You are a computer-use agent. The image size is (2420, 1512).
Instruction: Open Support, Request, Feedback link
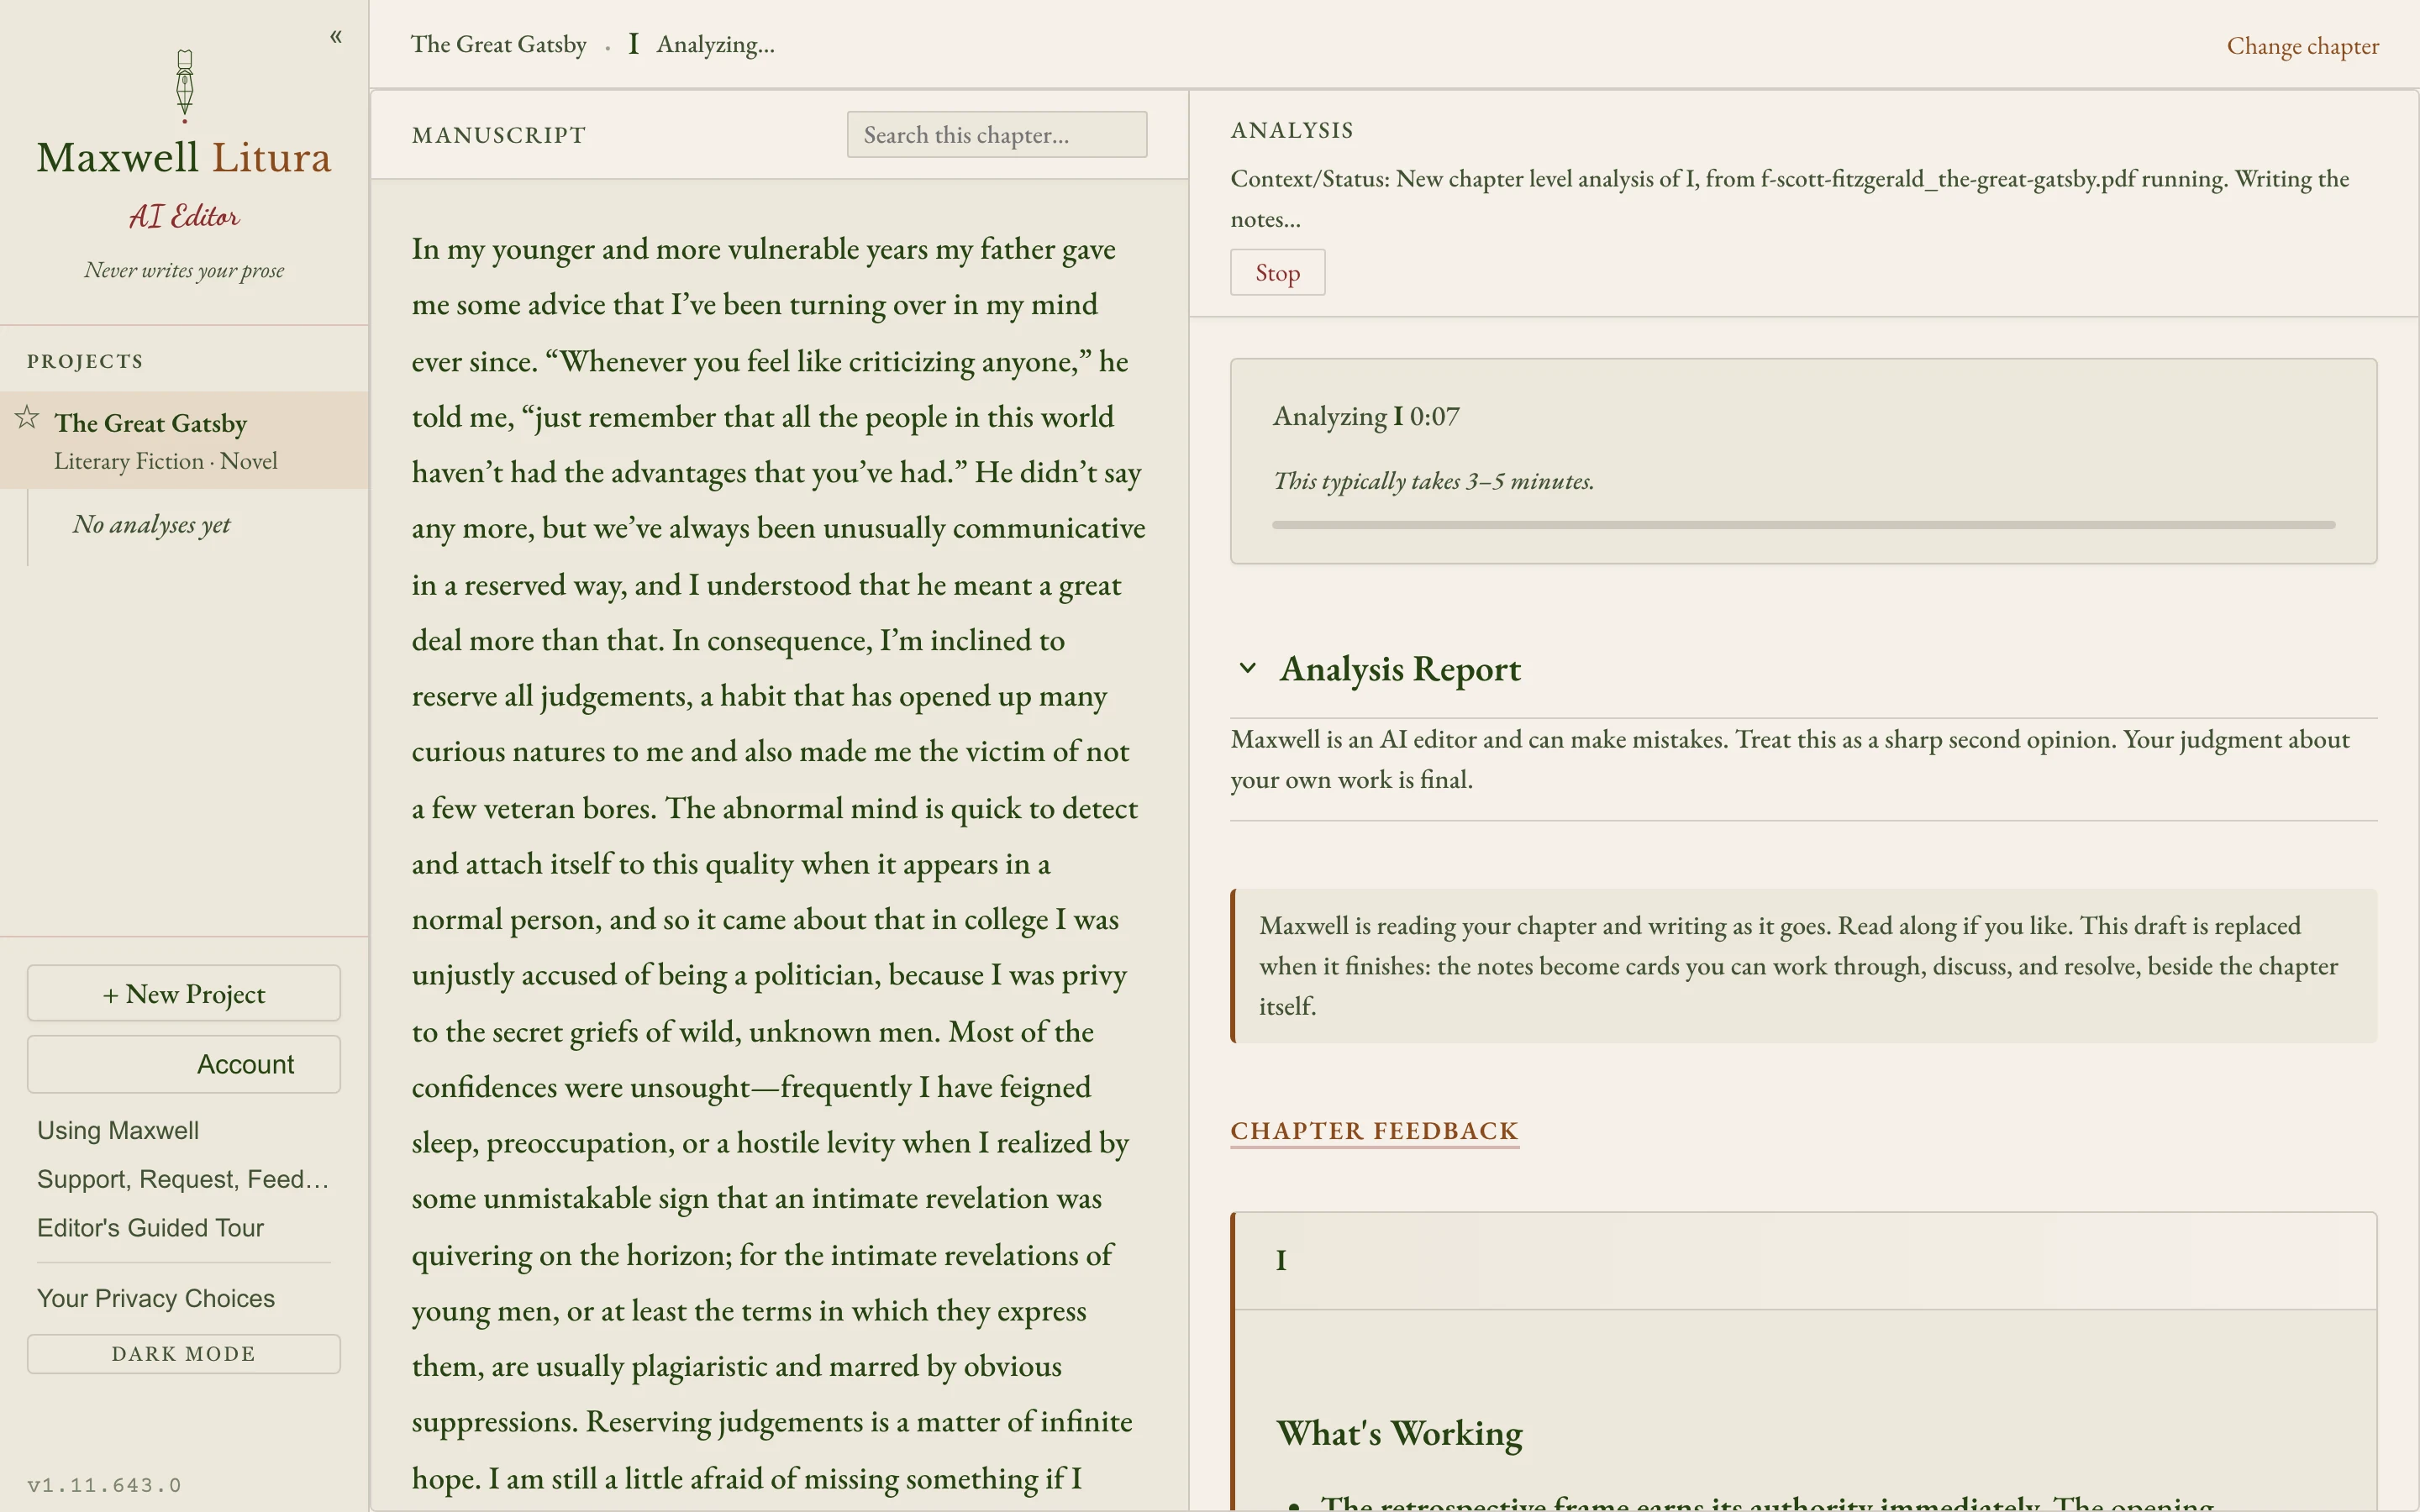[x=183, y=1179]
